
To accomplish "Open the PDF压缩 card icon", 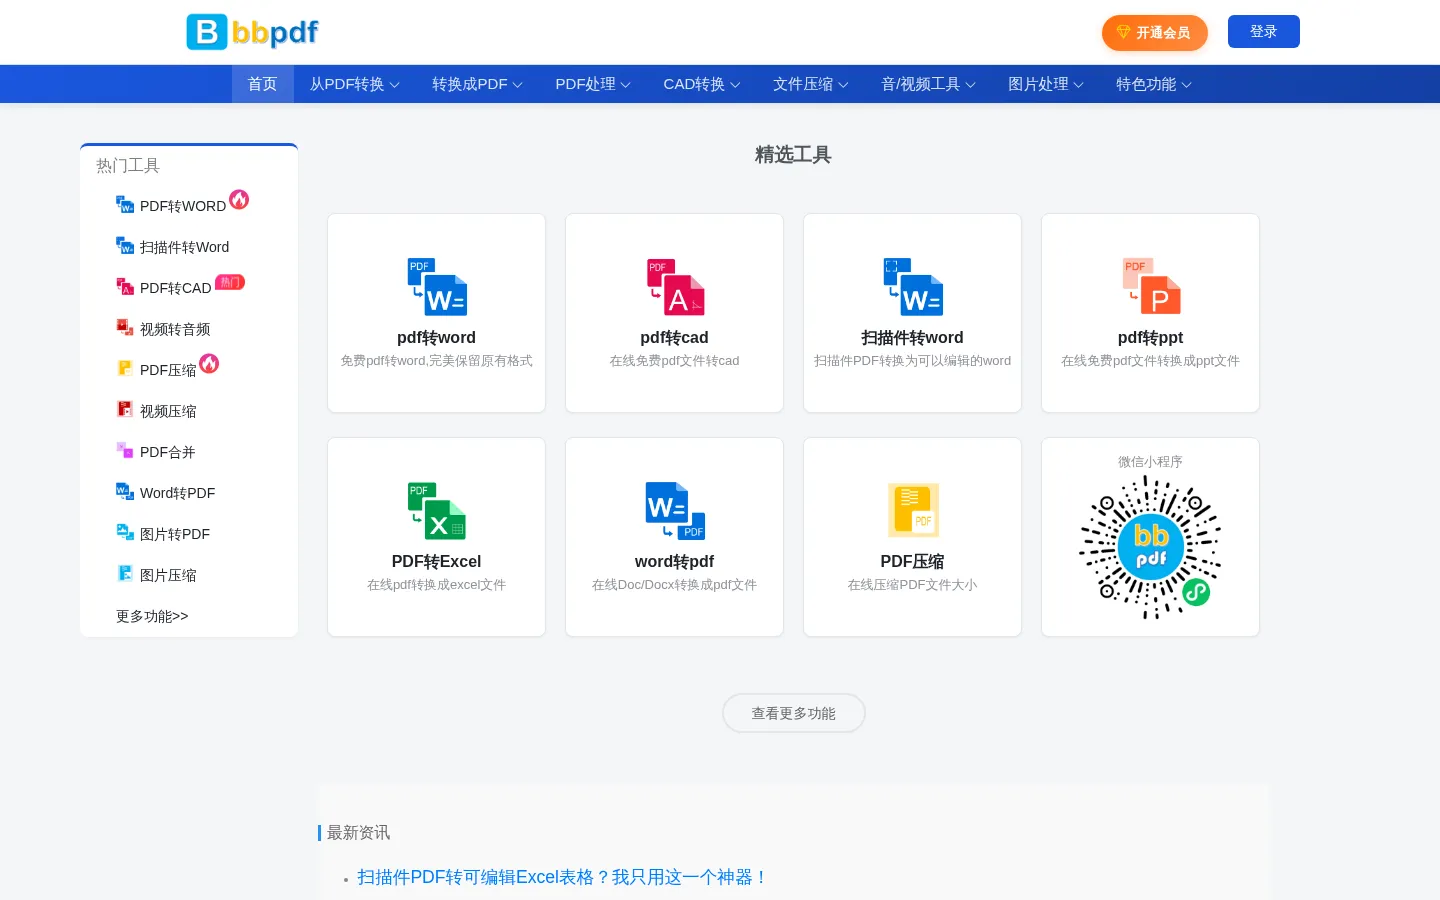I will point(913,511).
